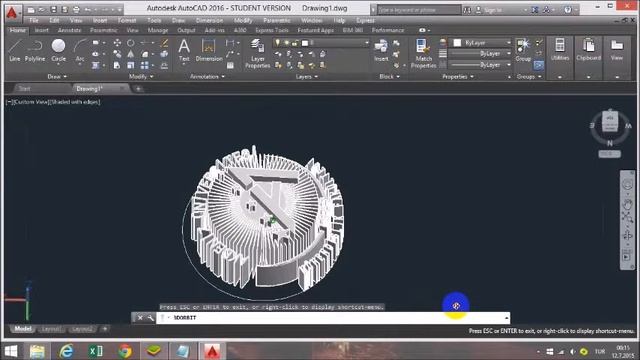The image size is (640, 360).
Task: Click the object color swatch beside ByLayer
Action: click(x=457, y=42)
